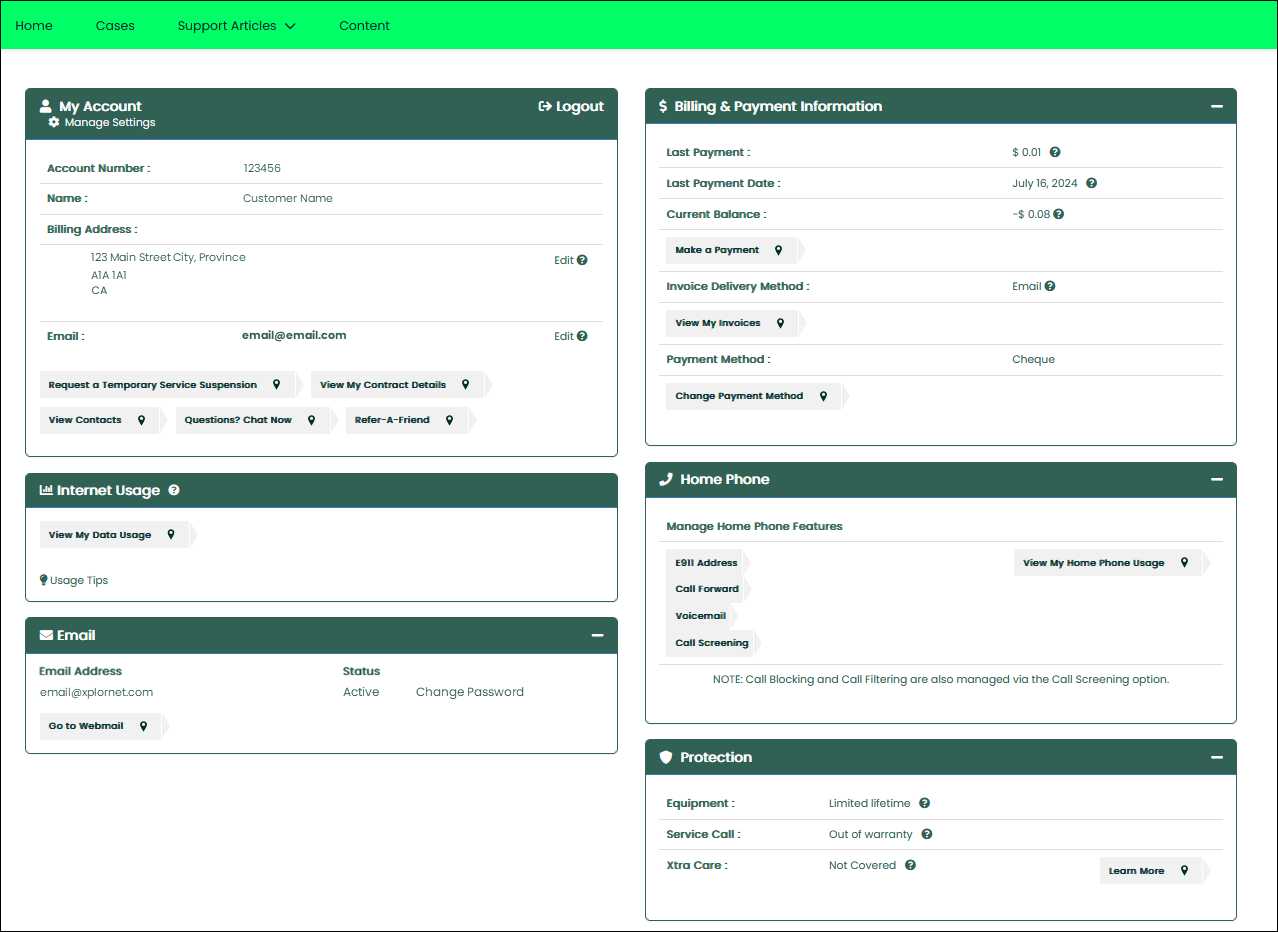Collapse the Email panel

(597, 635)
